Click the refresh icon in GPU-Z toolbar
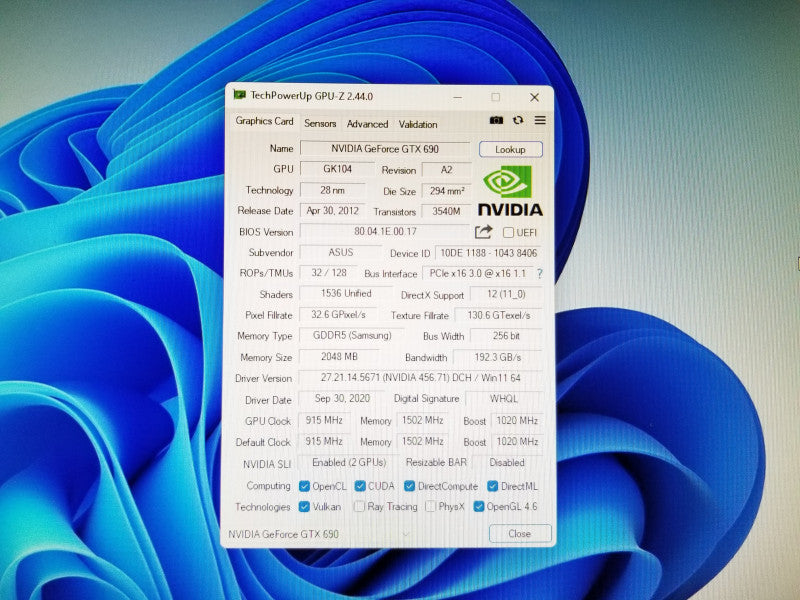The image size is (800, 600). (518, 120)
